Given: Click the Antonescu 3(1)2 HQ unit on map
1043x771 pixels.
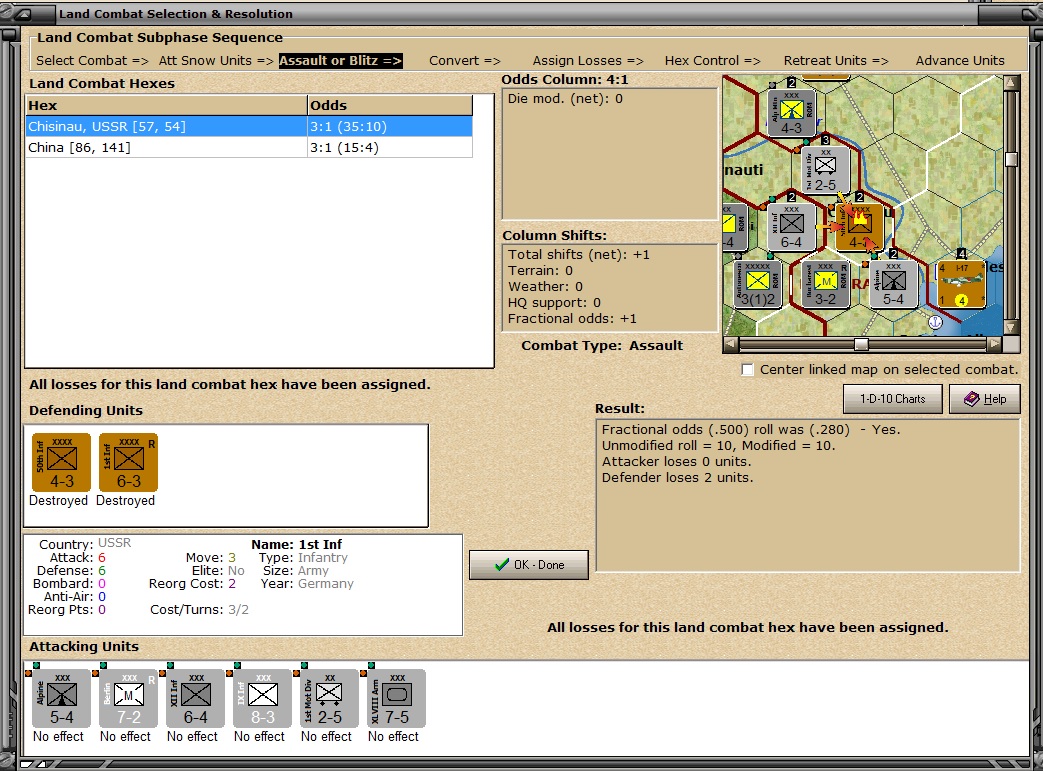Looking at the screenshot, I should click(x=758, y=285).
